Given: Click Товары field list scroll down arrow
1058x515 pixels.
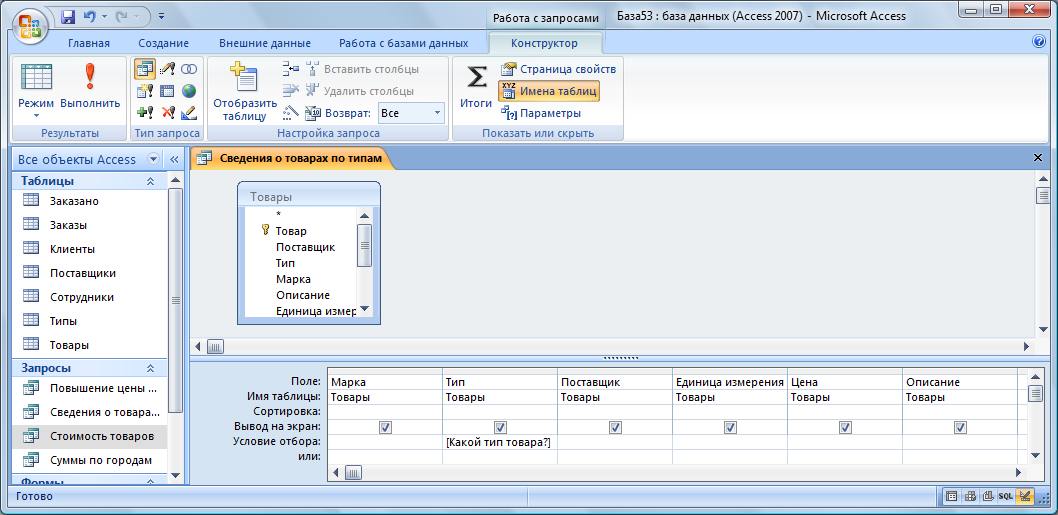Looking at the screenshot, I should pyautogui.click(x=364, y=308).
